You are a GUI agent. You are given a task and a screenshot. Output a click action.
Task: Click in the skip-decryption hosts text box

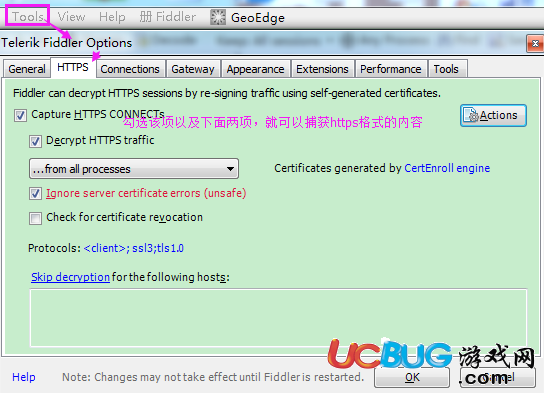click(x=279, y=318)
